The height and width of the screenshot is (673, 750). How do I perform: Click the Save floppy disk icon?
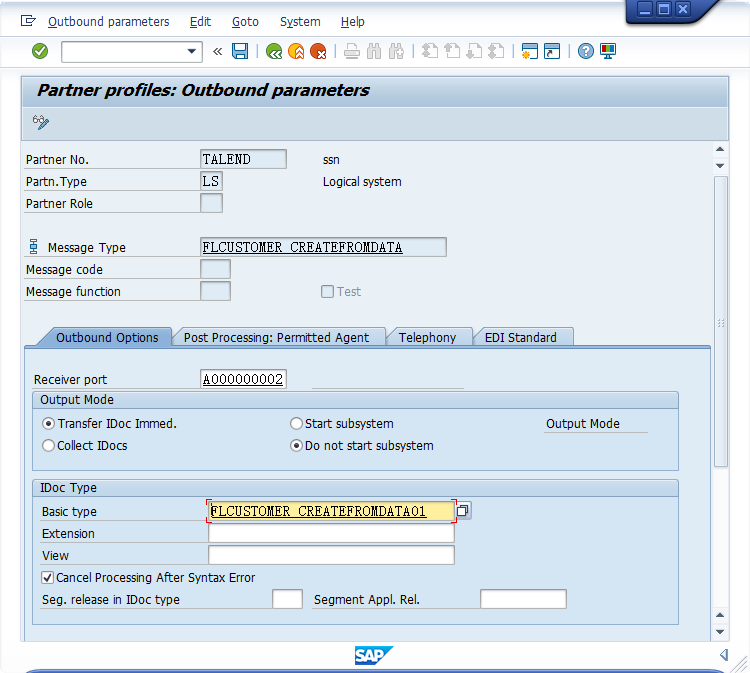click(x=240, y=51)
